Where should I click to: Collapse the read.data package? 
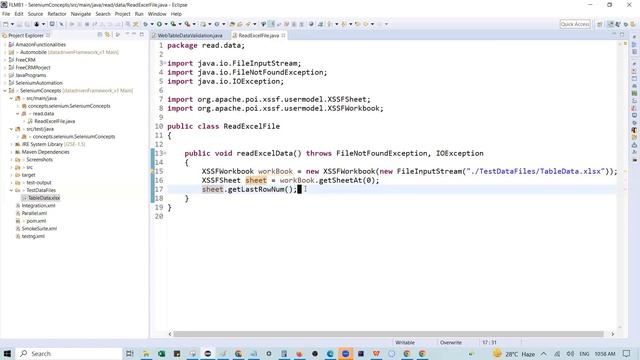(18, 113)
